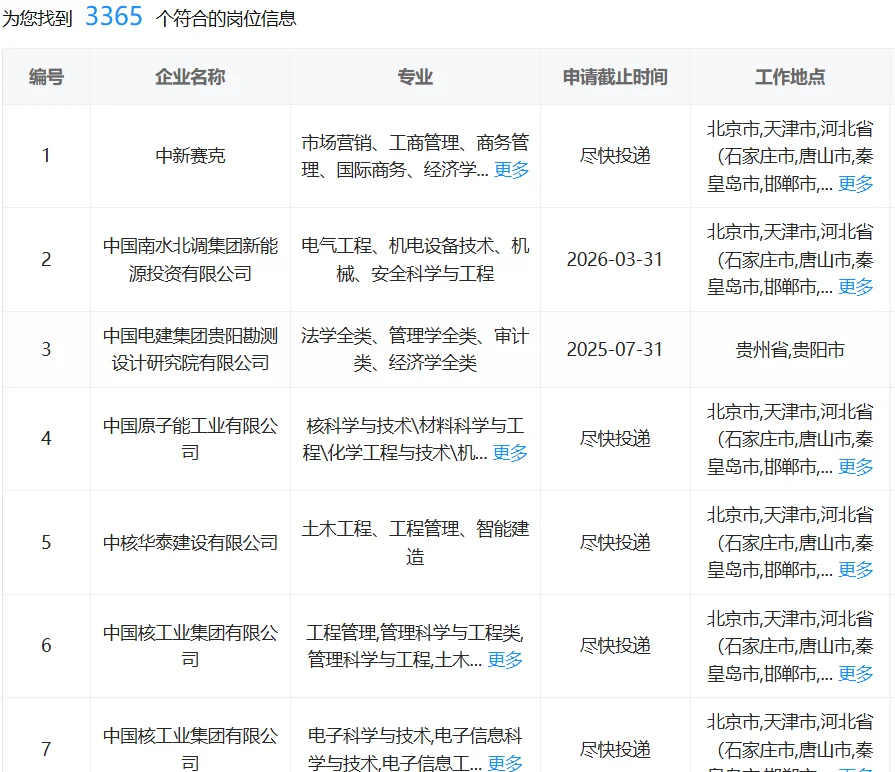Viewport: 895px width, 772px height.
Task: Open 中国南水北调集团新能源投资有限公司 listing
Action: pyautogui.click(x=190, y=259)
